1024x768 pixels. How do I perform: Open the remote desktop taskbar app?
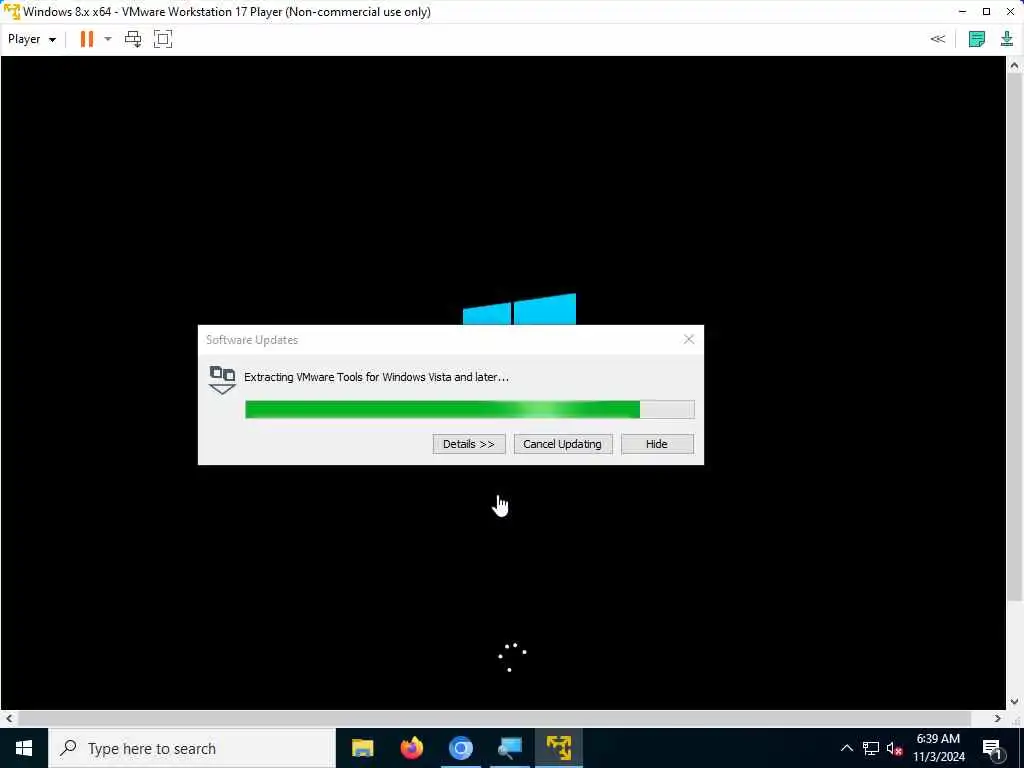pos(509,748)
